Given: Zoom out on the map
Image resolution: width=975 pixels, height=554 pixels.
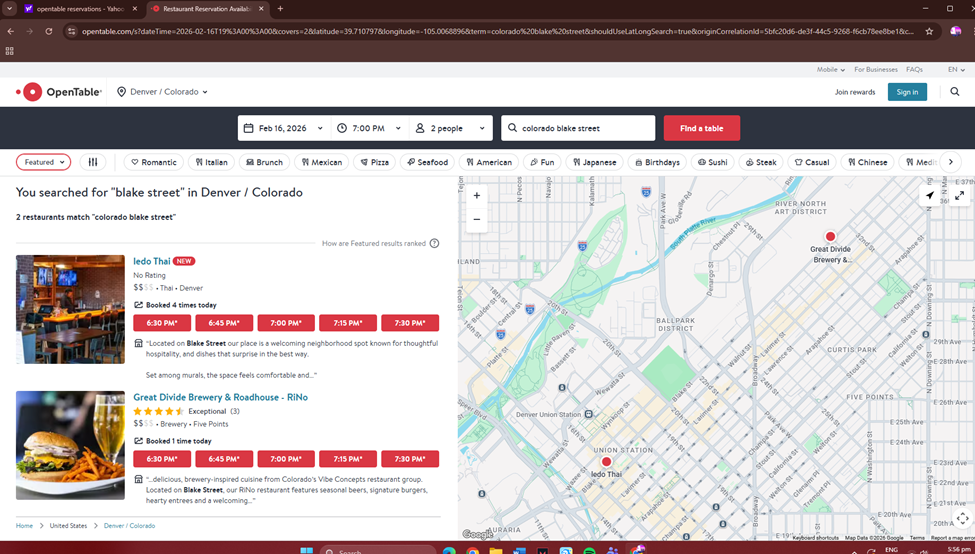Looking at the screenshot, I should tap(476, 219).
